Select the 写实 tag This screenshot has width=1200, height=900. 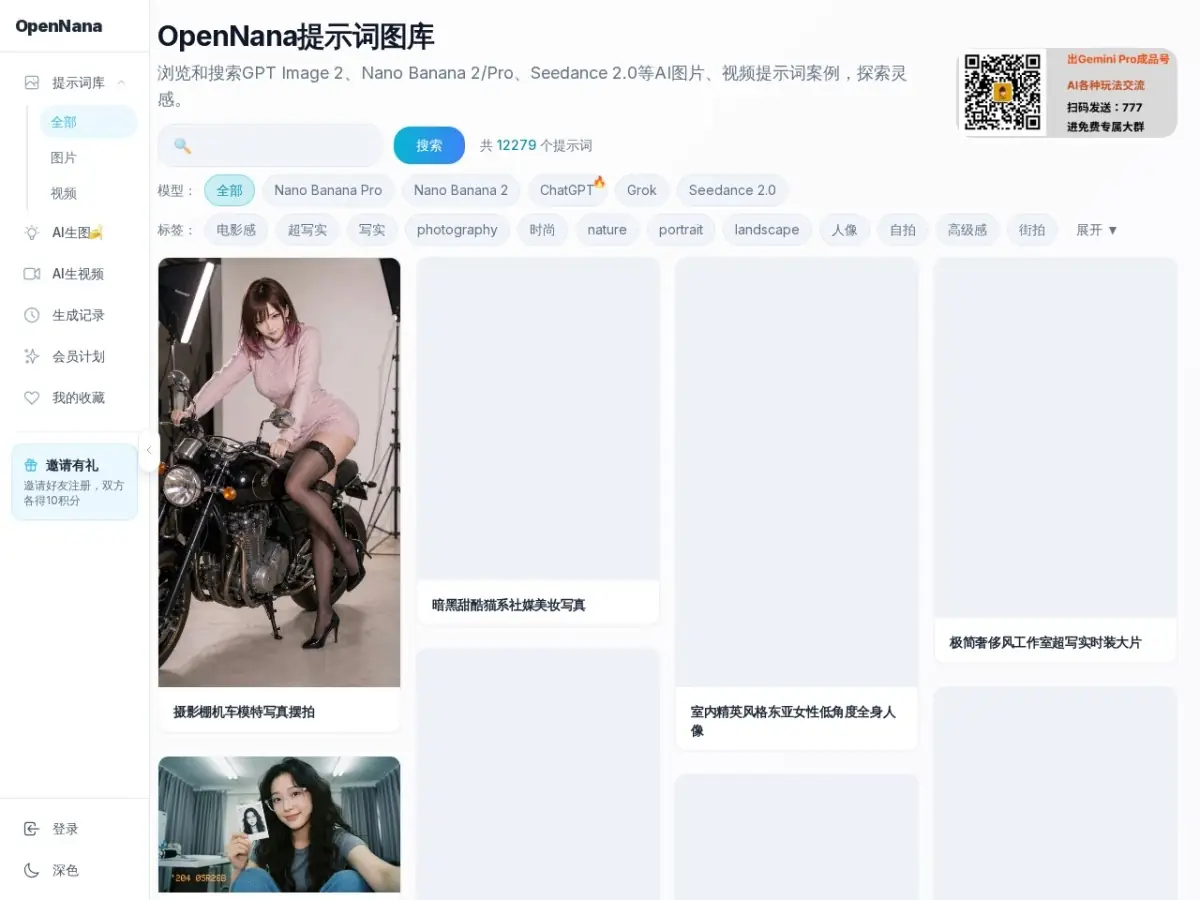(x=372, y=230)
